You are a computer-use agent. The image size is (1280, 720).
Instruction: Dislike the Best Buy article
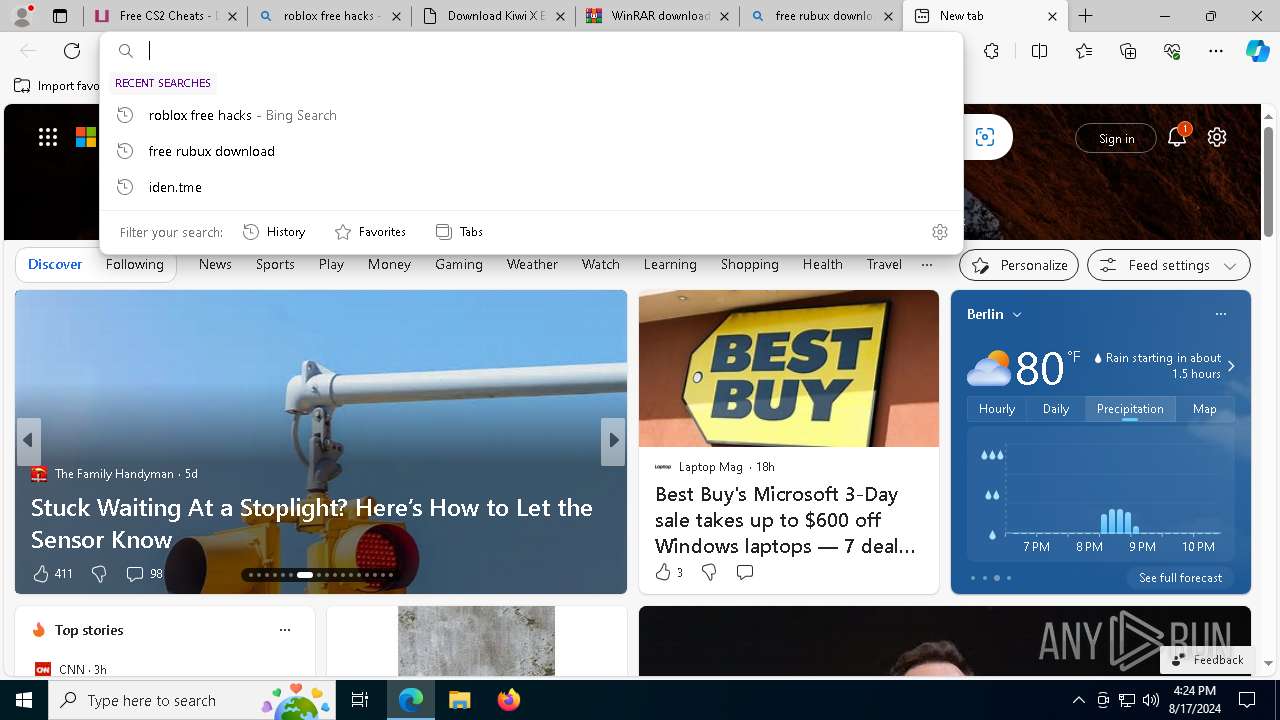[x=709, y=572]
